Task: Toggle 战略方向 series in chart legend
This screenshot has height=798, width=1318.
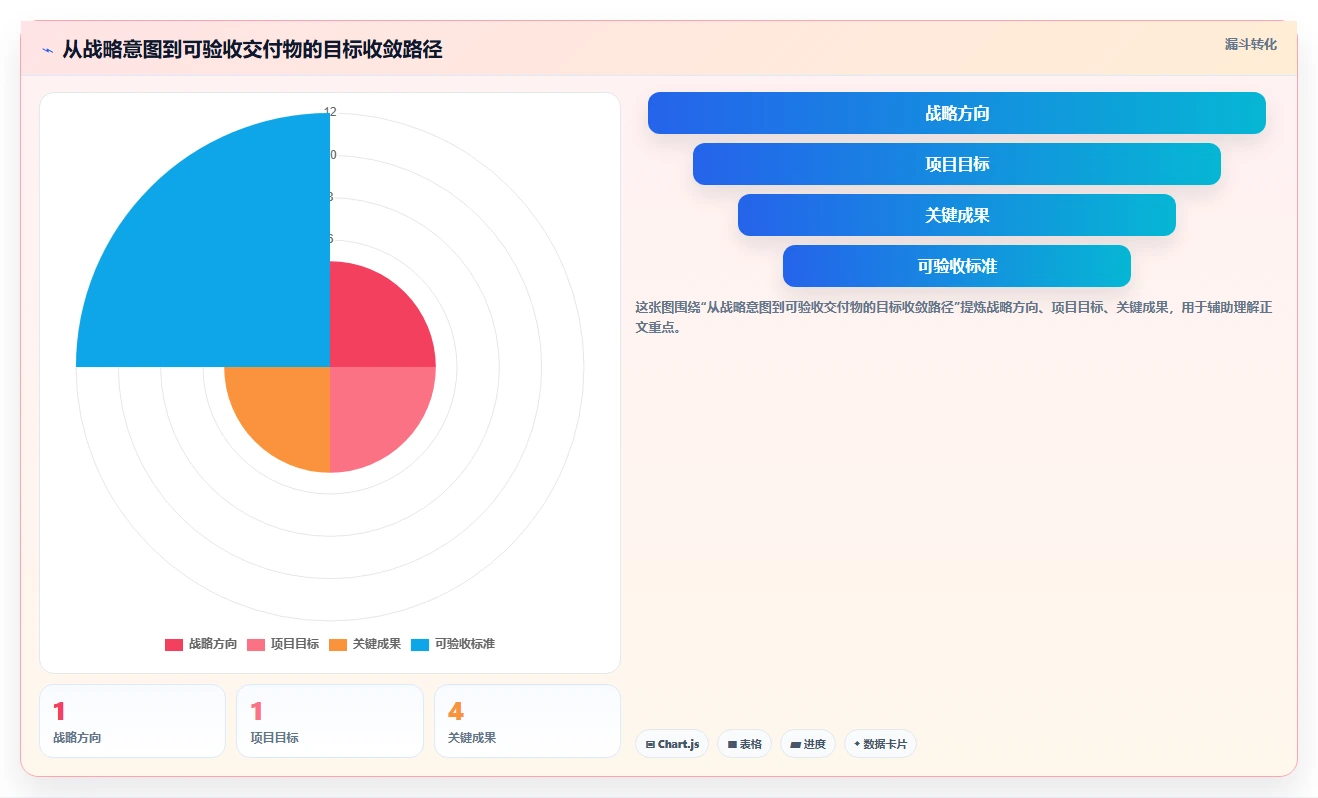Action: [201, 644]
